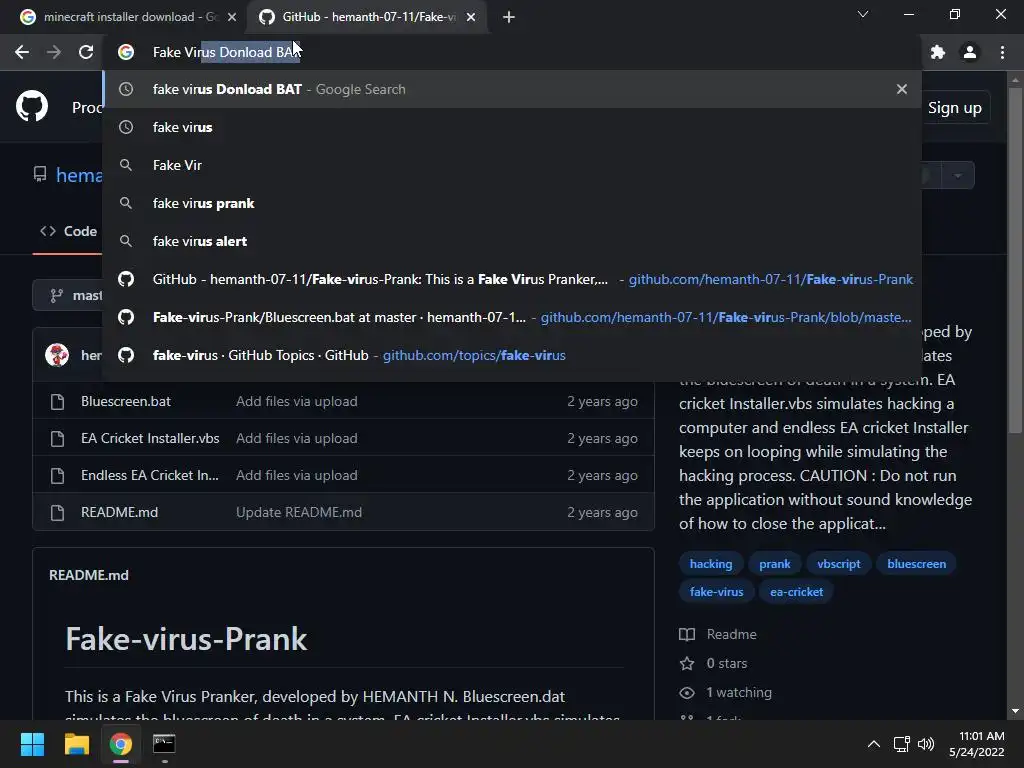
Task: Open the EA Cricket Installer.vbs file
Action: [150, 438]
